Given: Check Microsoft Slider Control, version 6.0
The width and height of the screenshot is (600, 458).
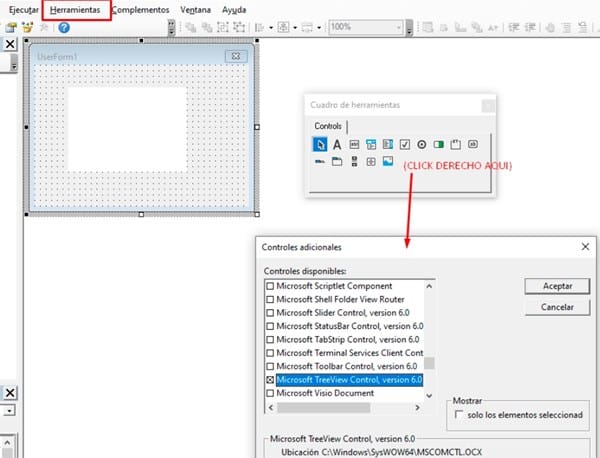Looking at the screenshot, I should coord(270,312).
